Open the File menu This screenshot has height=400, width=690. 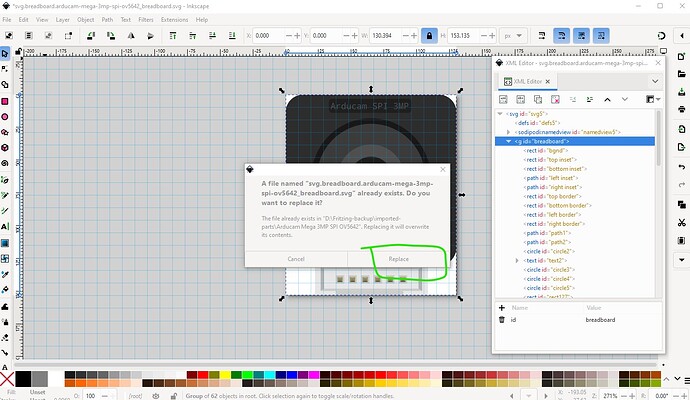[7, 20]
